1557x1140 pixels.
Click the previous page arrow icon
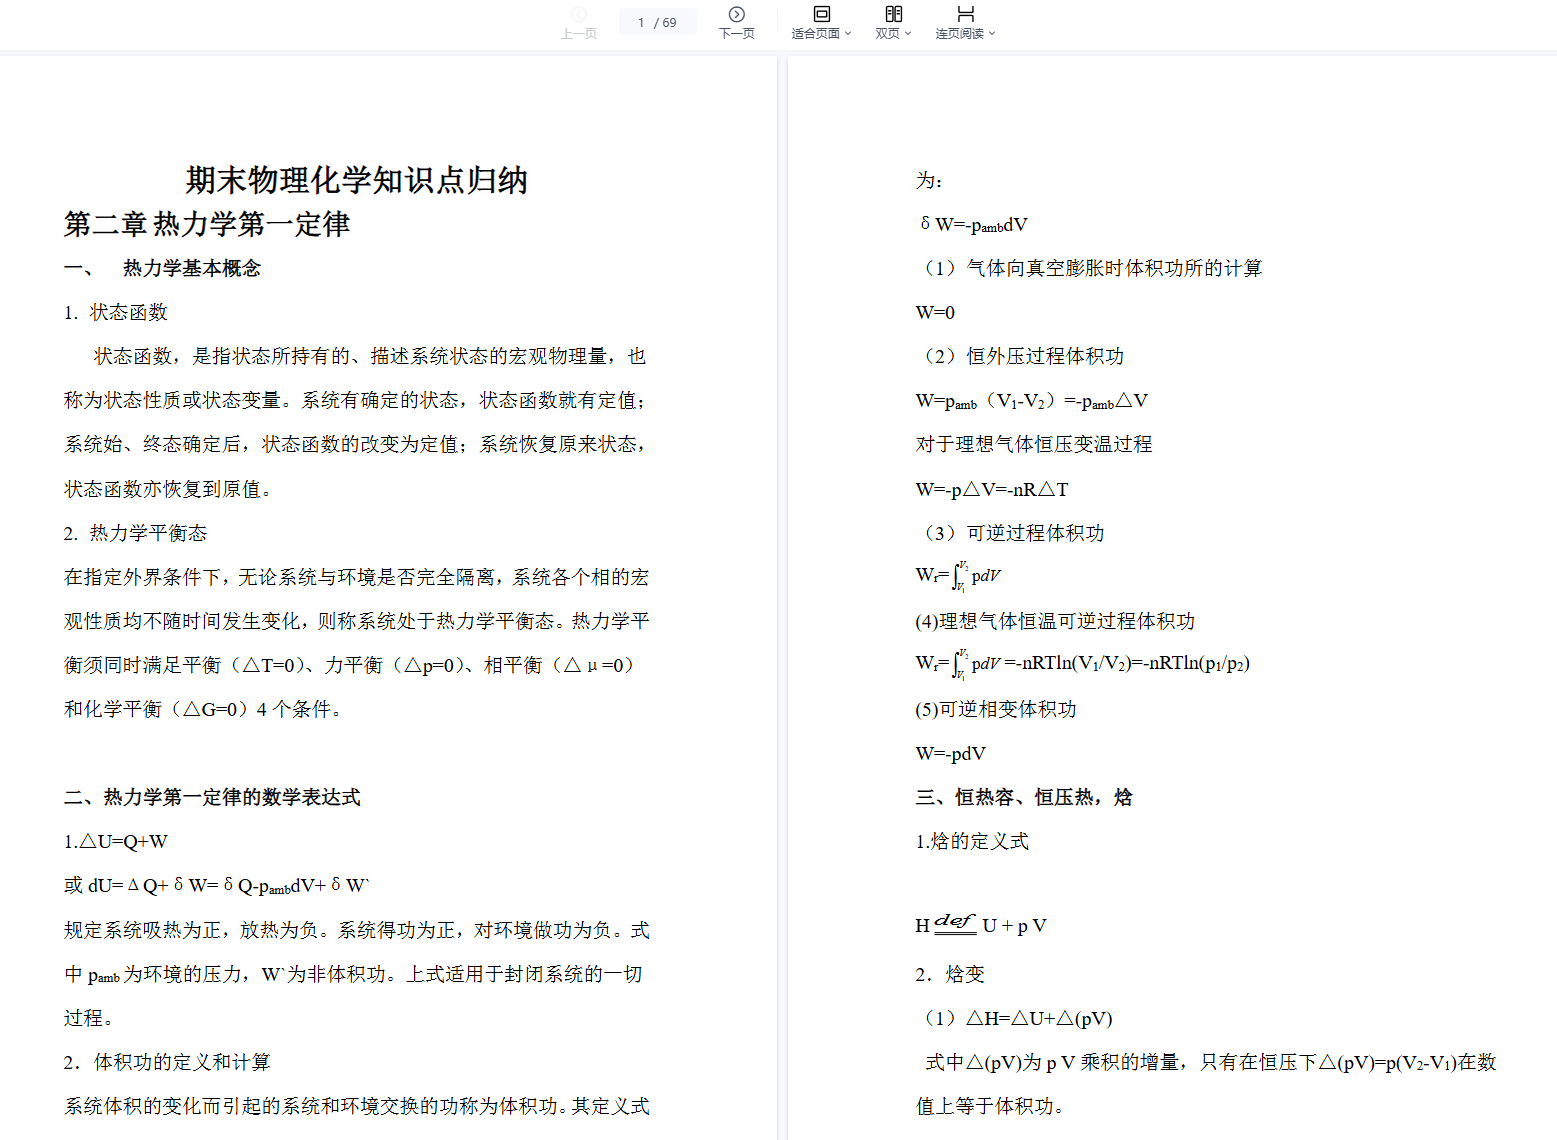pos(579,14)
